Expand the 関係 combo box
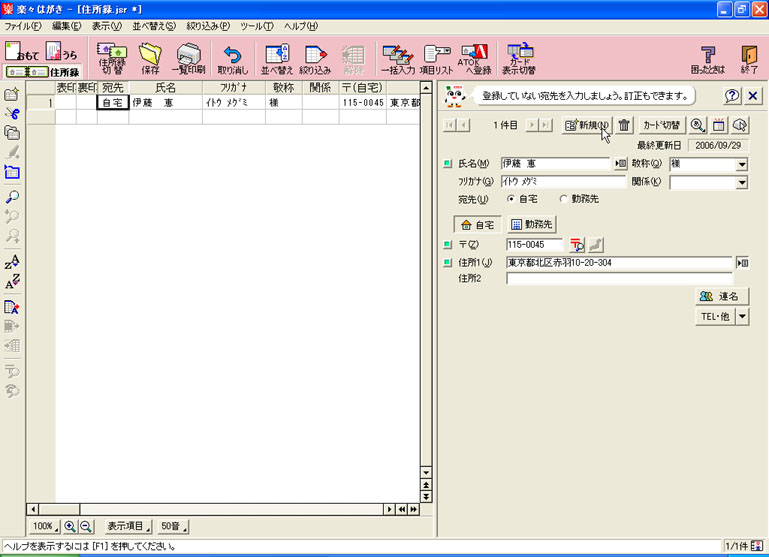Screen dimensions: 769x557 pyautogui.click(x=741, y=182)
